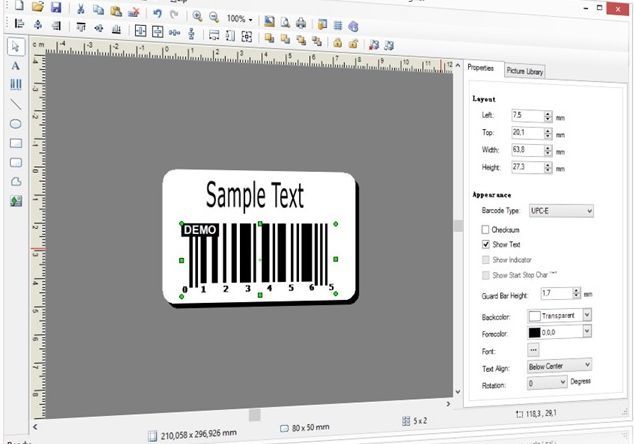Screen dimensions: 635x444
Task: Select the Picture insert tool
Action: coord(16,201)
